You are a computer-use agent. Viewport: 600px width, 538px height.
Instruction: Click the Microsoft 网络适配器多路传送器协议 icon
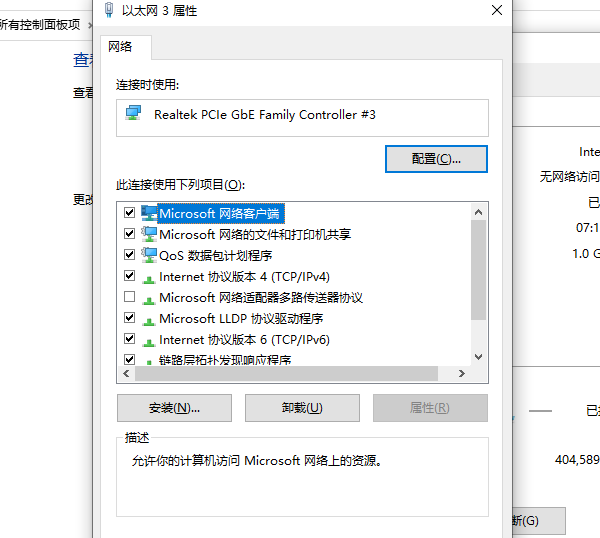coord(148,300)
